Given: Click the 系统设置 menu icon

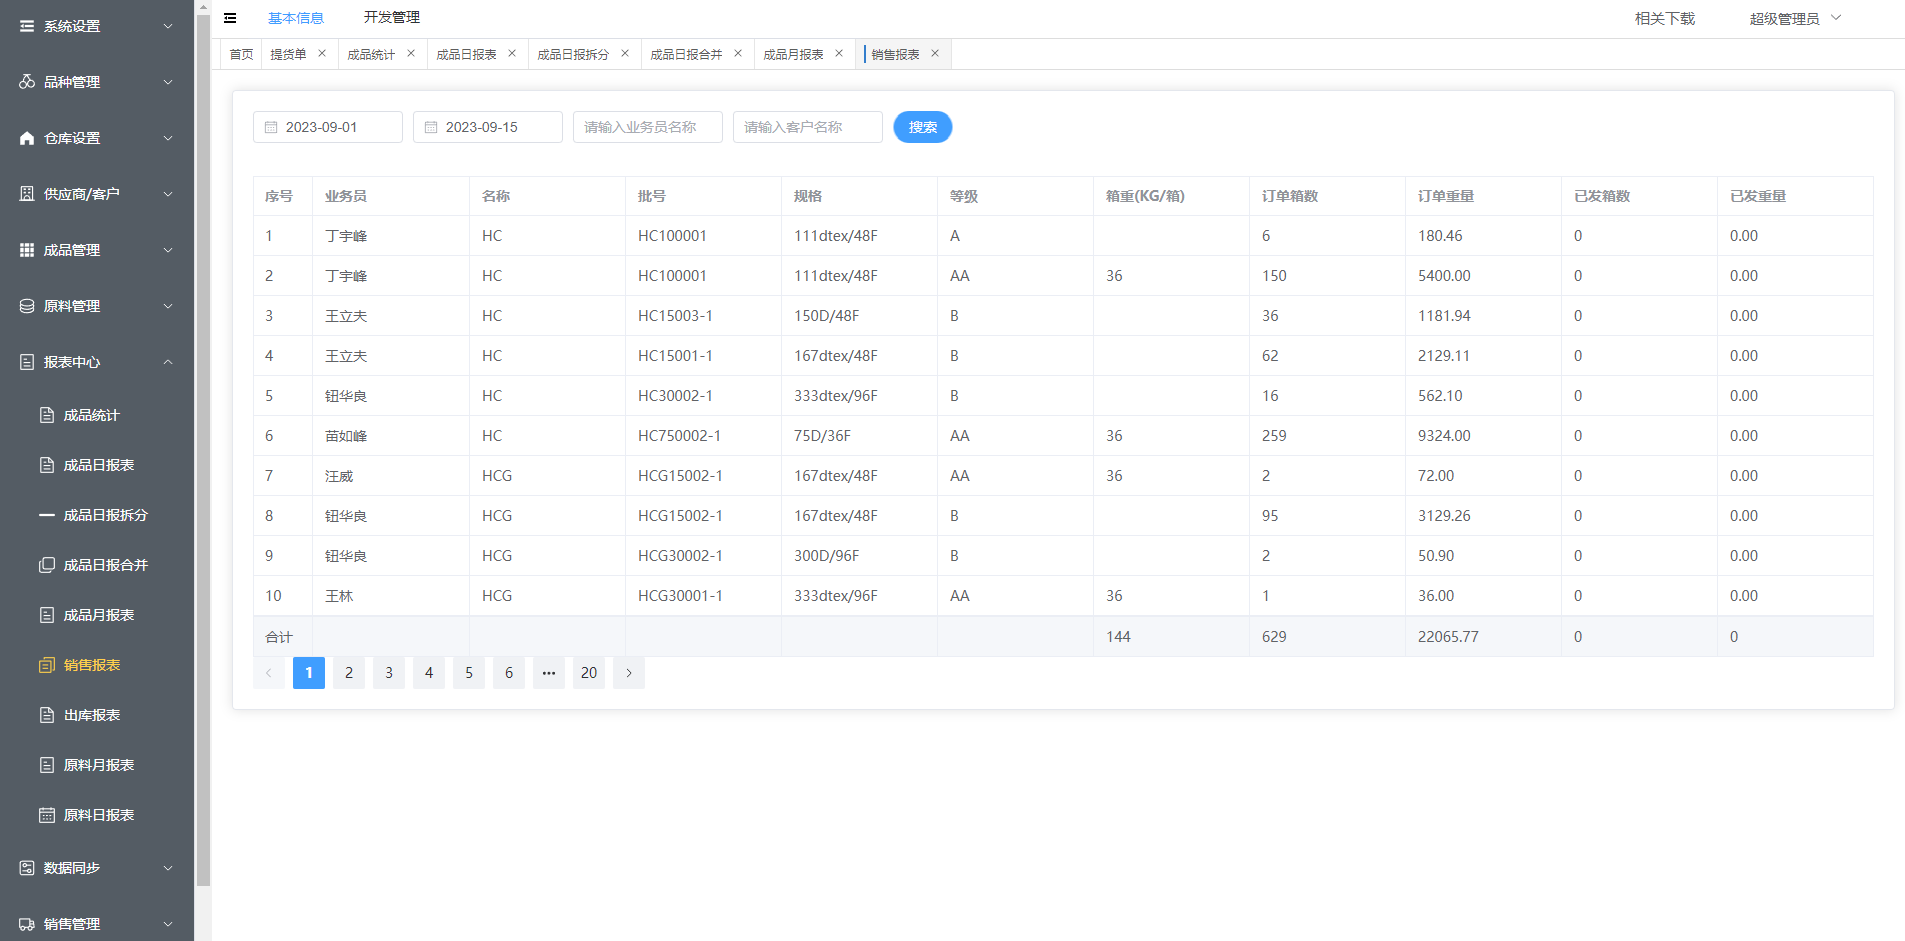Looking at the screenshot, I should pyautogui.click(x=27, y=26).
